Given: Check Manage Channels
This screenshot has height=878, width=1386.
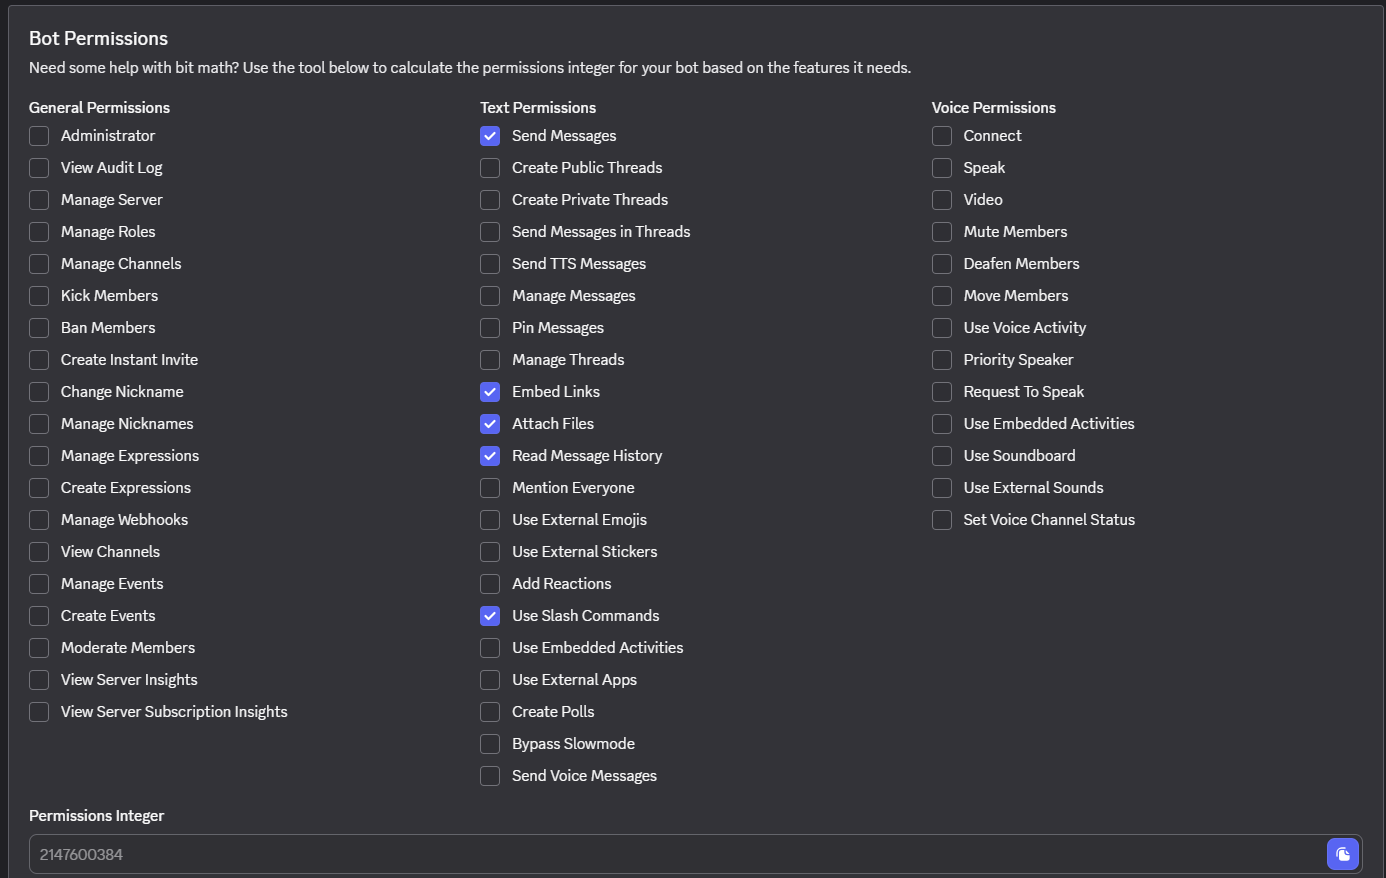Looking at the screenshot, I should click(x=39, y=264).
